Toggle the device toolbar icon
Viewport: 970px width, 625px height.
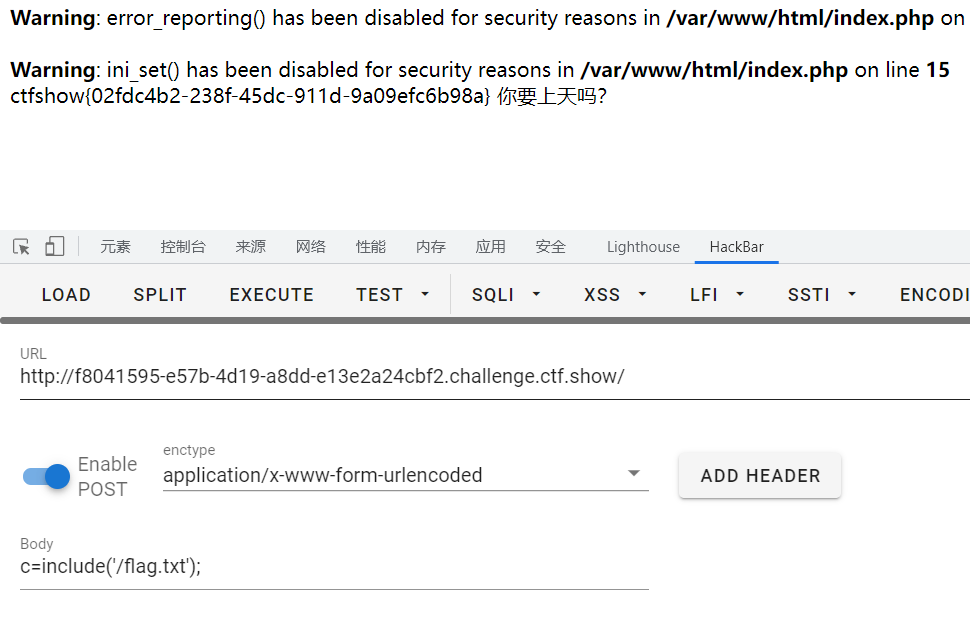click(x=54, y=246)
